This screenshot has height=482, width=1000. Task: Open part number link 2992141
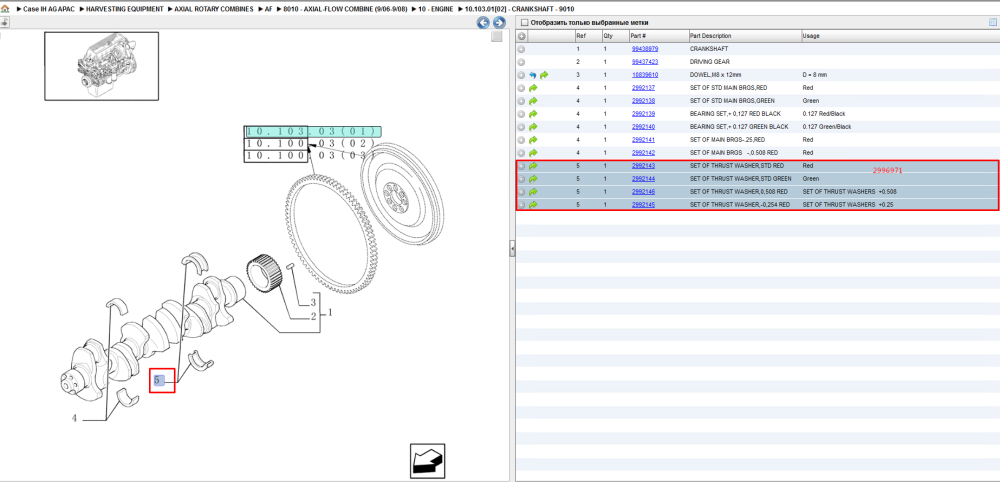[643, 140]
